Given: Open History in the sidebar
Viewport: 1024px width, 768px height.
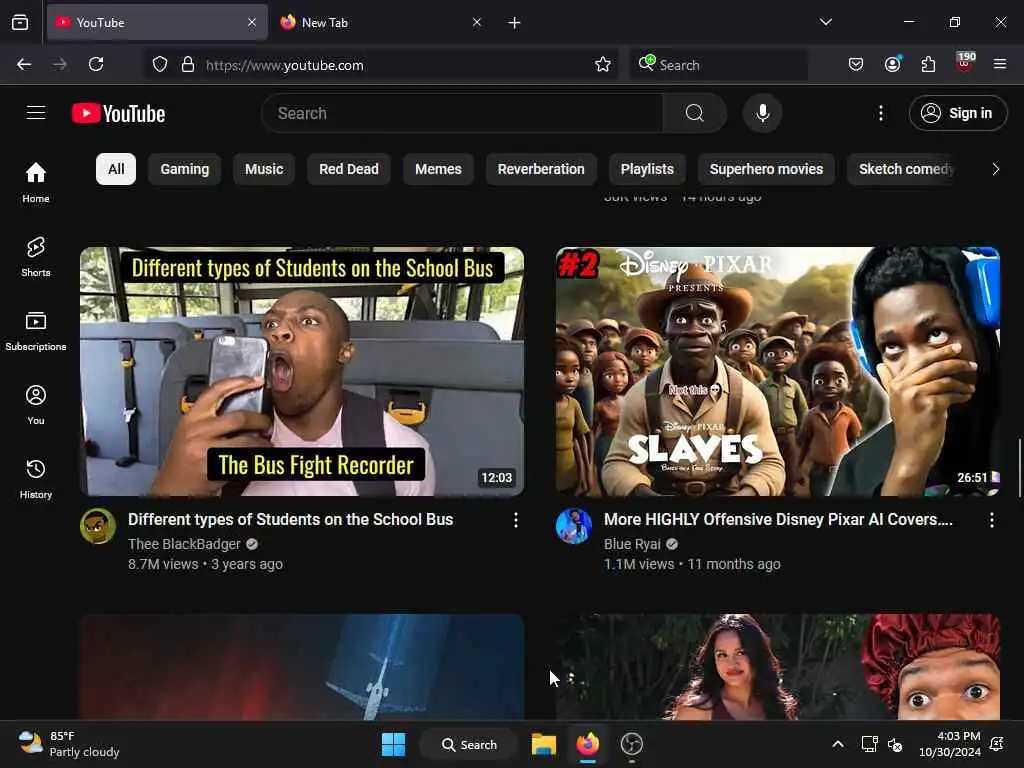Looking at the screenshot, I should 36,479.
